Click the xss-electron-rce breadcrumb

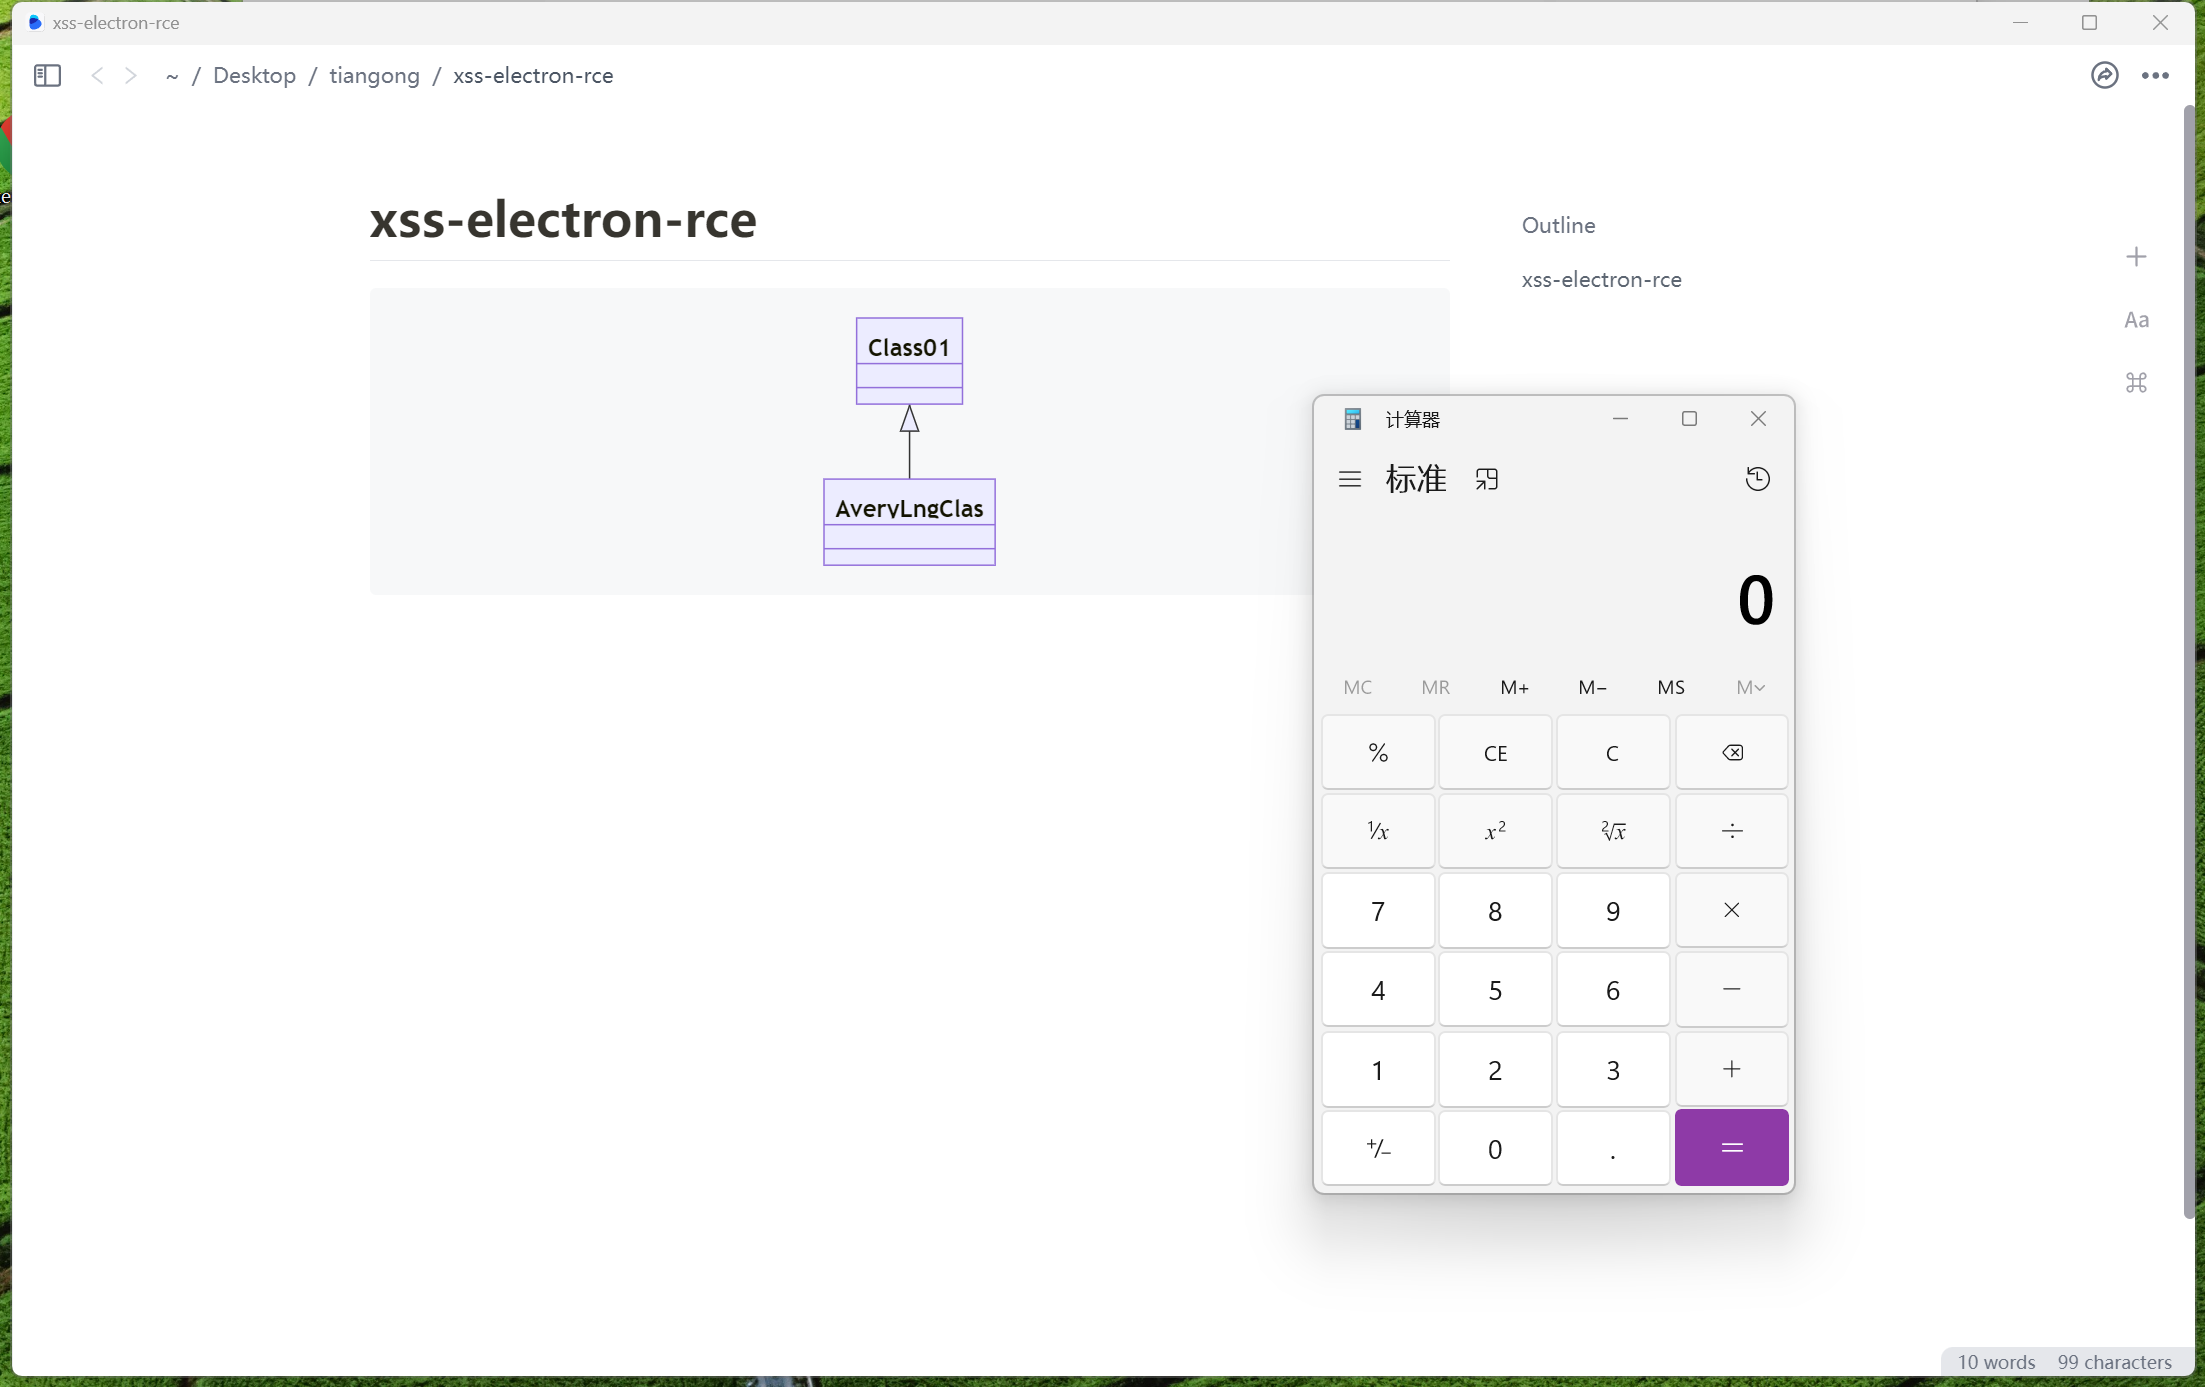[x=533, y=76]
